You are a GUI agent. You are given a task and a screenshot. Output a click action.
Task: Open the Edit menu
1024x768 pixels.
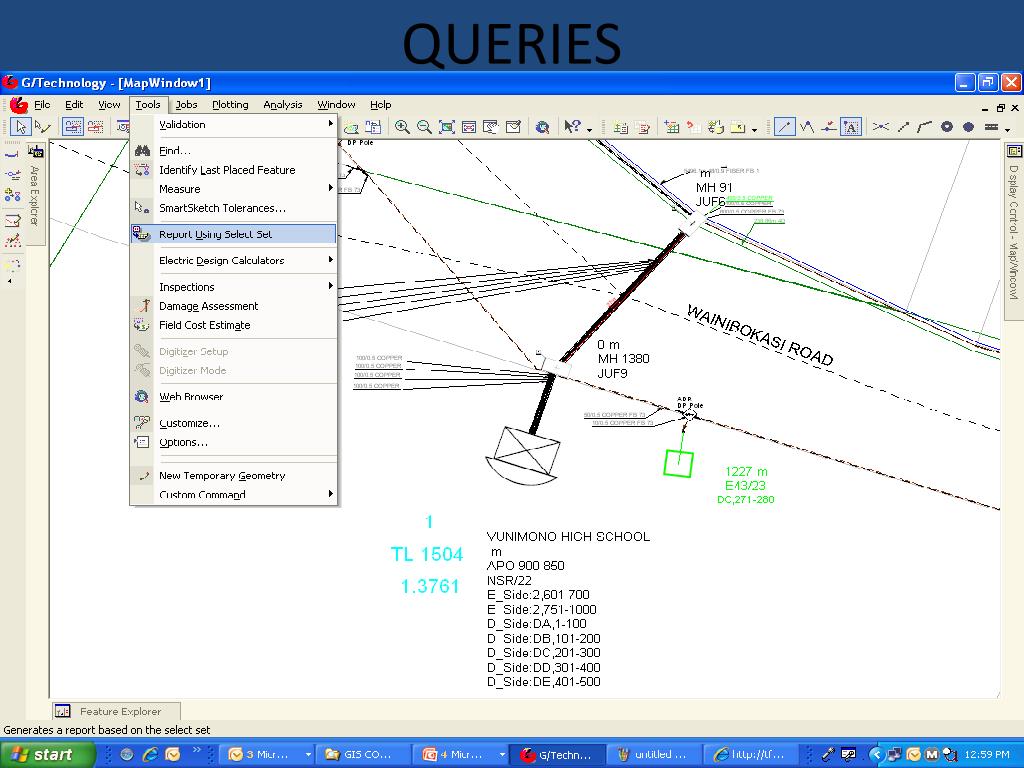(x=74, y=104)
